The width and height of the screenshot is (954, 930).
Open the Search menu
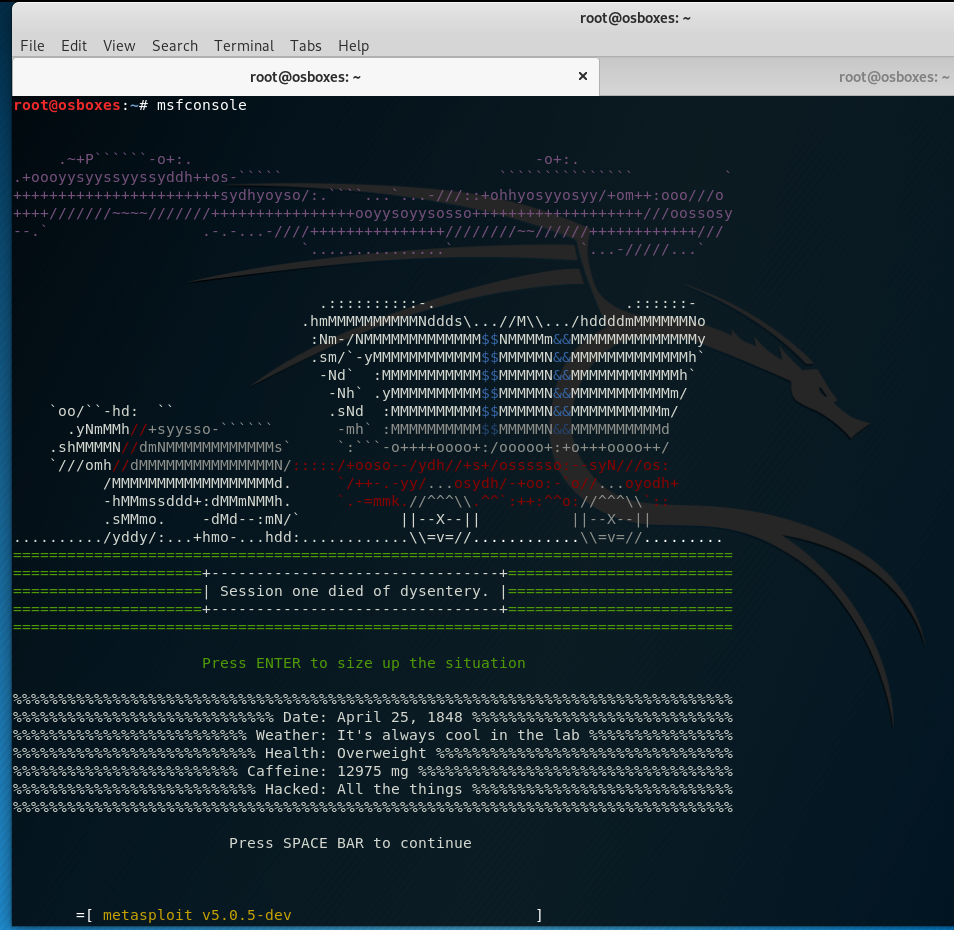pyautogui.click(x=174, y=45)
